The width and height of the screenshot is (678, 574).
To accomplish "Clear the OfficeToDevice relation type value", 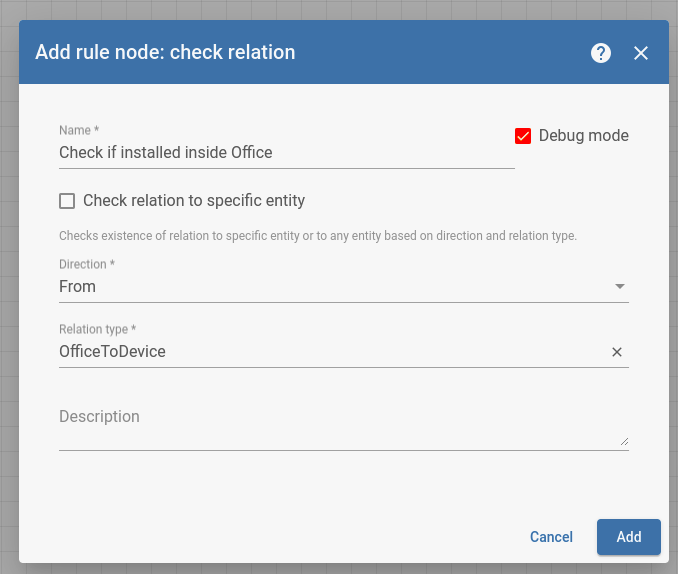I will coord(617,352).
